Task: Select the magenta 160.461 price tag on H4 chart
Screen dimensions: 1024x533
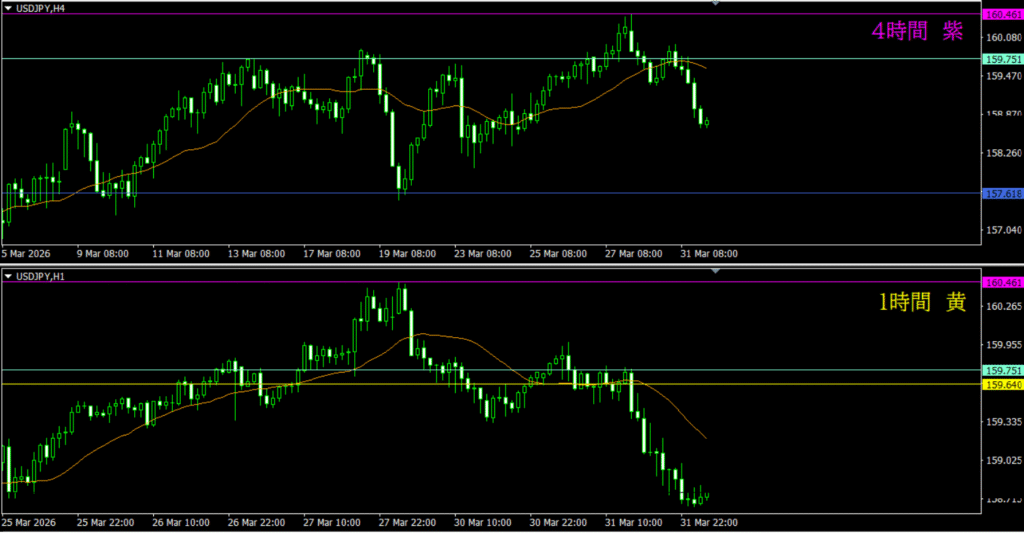Action: [x=1002, y=15]
